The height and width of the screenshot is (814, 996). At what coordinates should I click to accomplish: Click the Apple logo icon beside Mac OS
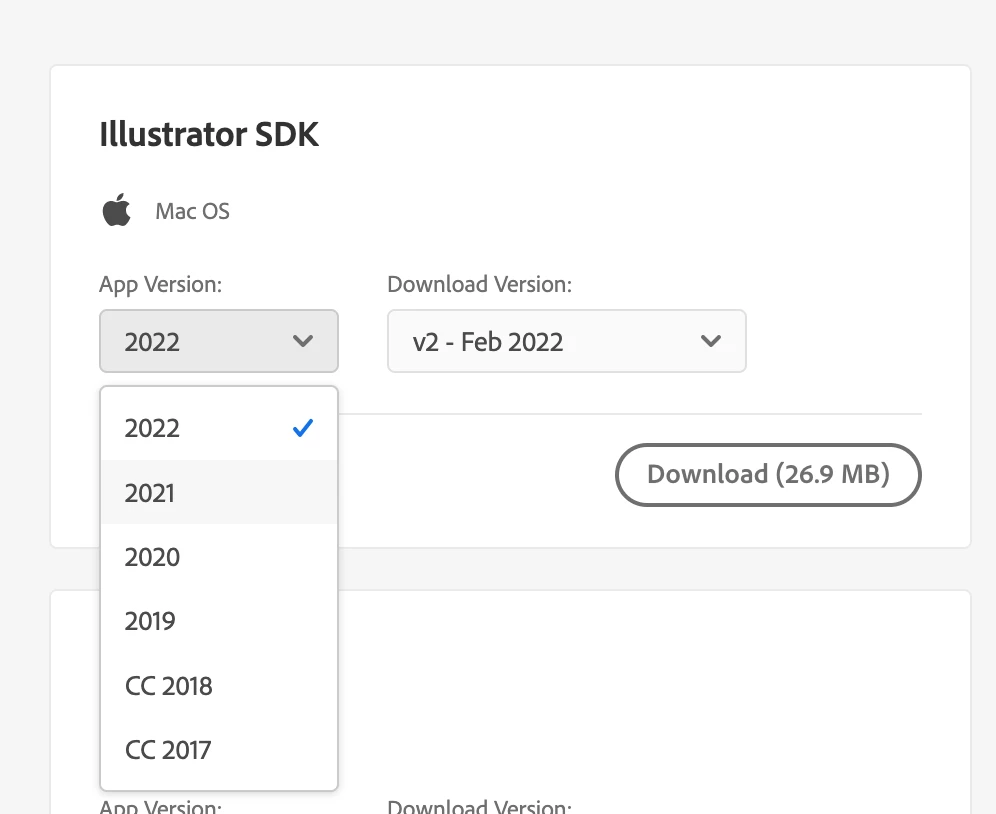117,210
